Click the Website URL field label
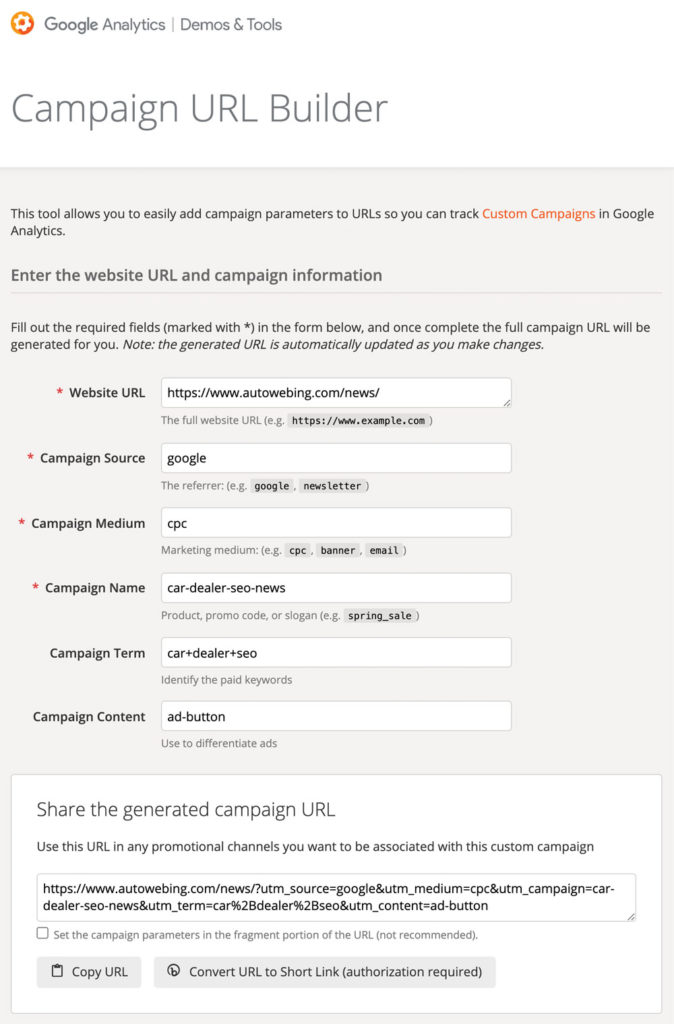 [x=107, y=392]
